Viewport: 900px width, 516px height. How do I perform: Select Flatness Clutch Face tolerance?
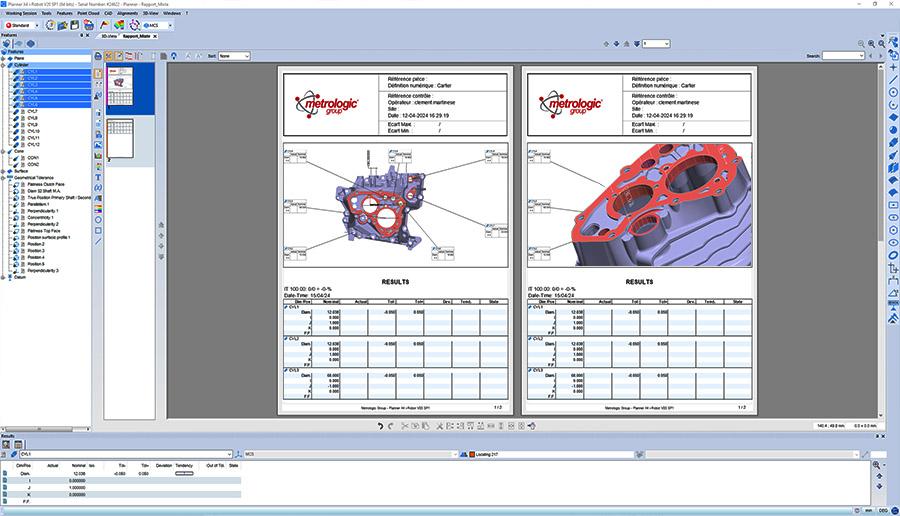click(46, 184)
